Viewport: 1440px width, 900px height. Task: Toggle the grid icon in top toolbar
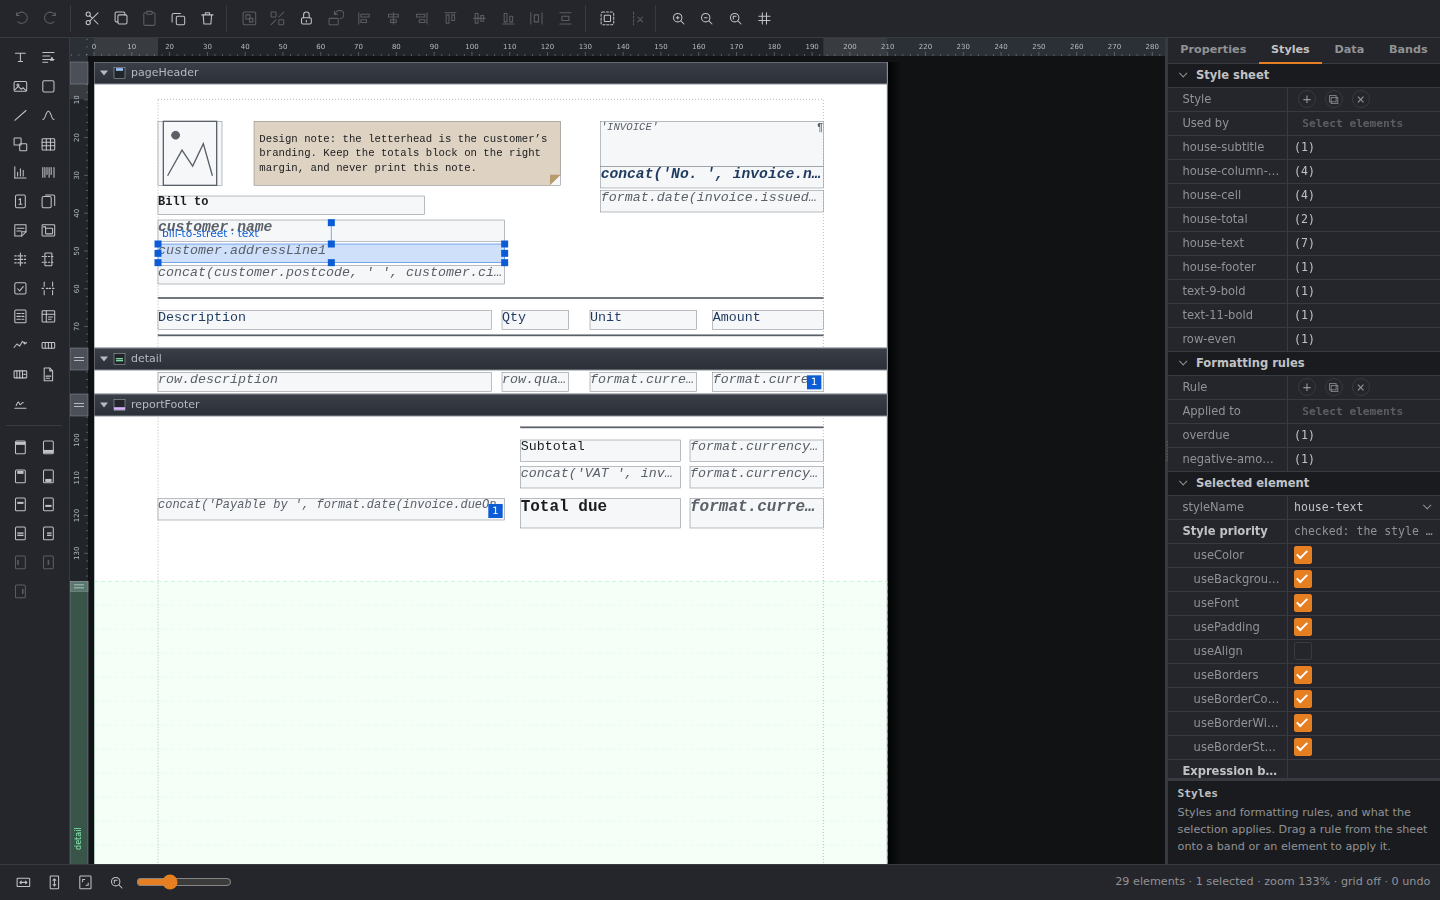pyautogui.click(x=765, y=18)
